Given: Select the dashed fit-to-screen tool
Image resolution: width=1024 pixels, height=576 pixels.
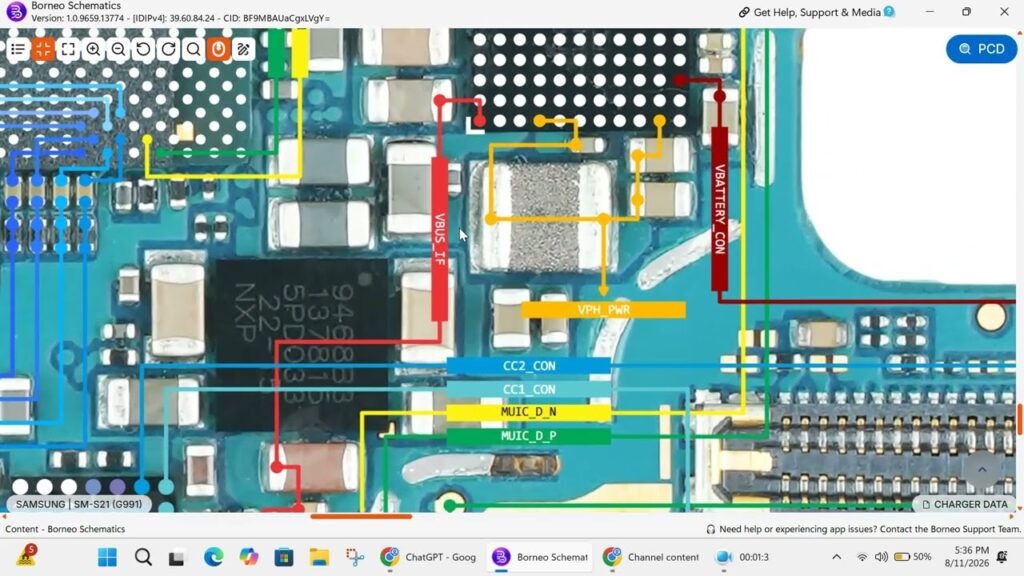Looking at the screenshot, I should (x=68, y=49).
